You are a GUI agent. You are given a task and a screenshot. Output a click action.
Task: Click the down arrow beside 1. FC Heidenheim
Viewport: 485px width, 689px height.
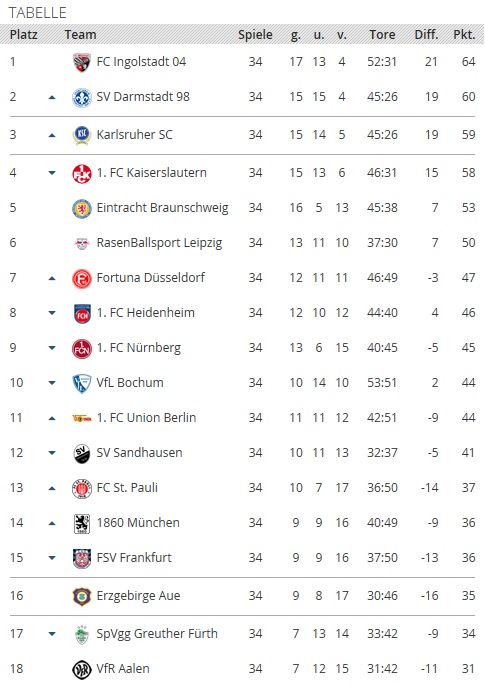click(52, 313)
